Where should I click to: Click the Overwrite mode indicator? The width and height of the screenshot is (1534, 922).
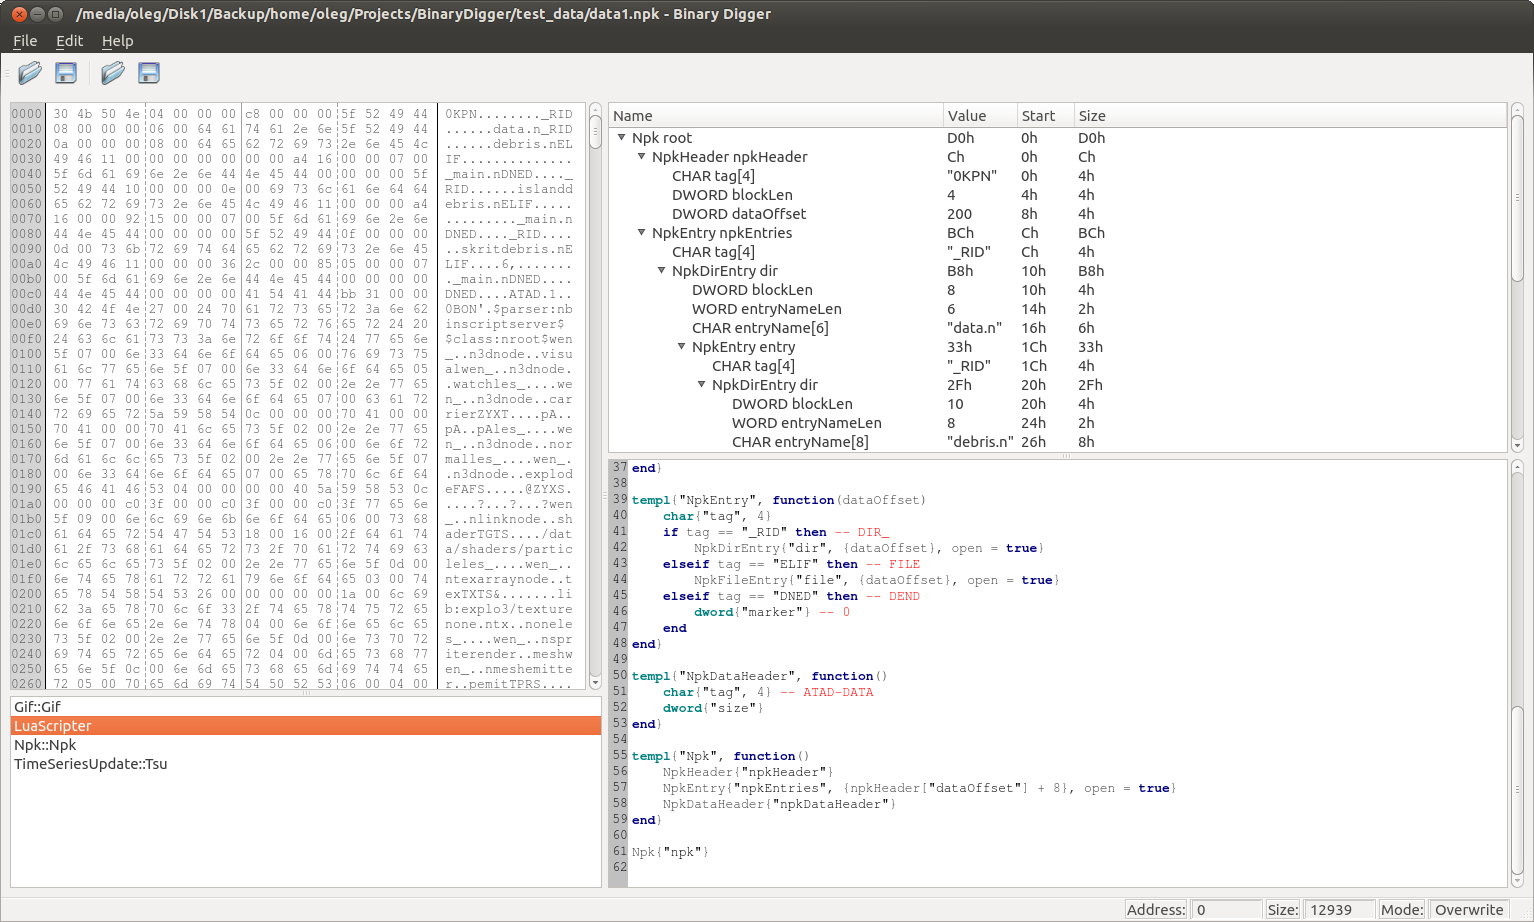(1469, 909)
